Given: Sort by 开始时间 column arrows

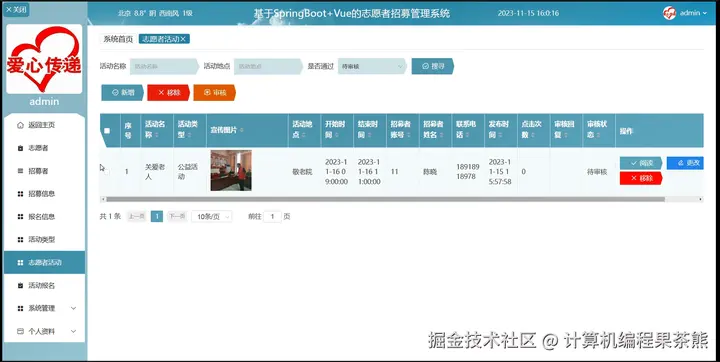Looking at the screenshot, I should point(337,136).
